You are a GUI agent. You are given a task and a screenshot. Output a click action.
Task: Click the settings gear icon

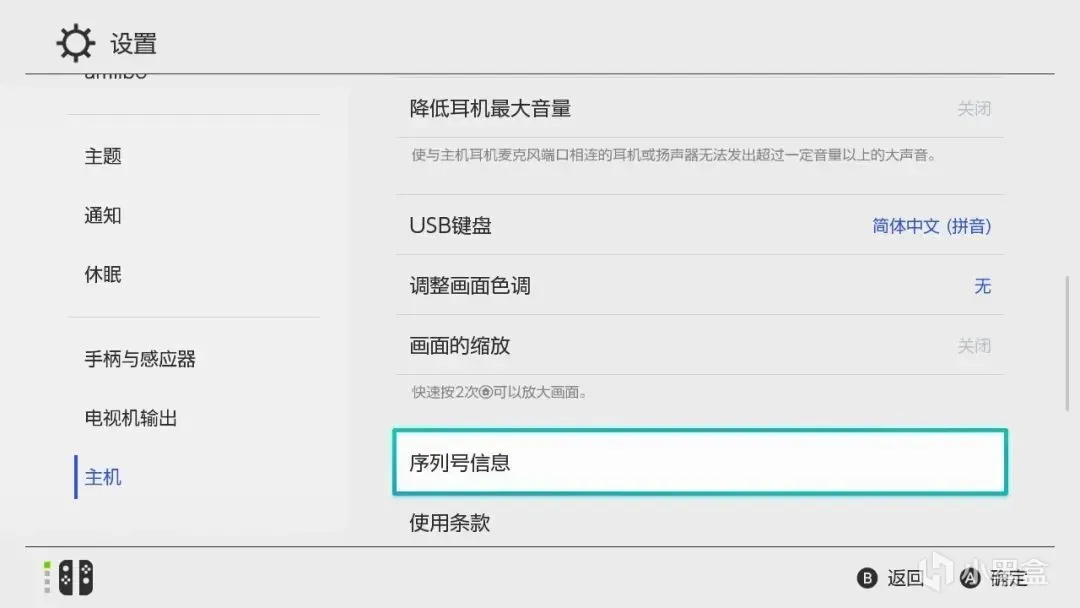pyautogui.click(x=75, y=43)
